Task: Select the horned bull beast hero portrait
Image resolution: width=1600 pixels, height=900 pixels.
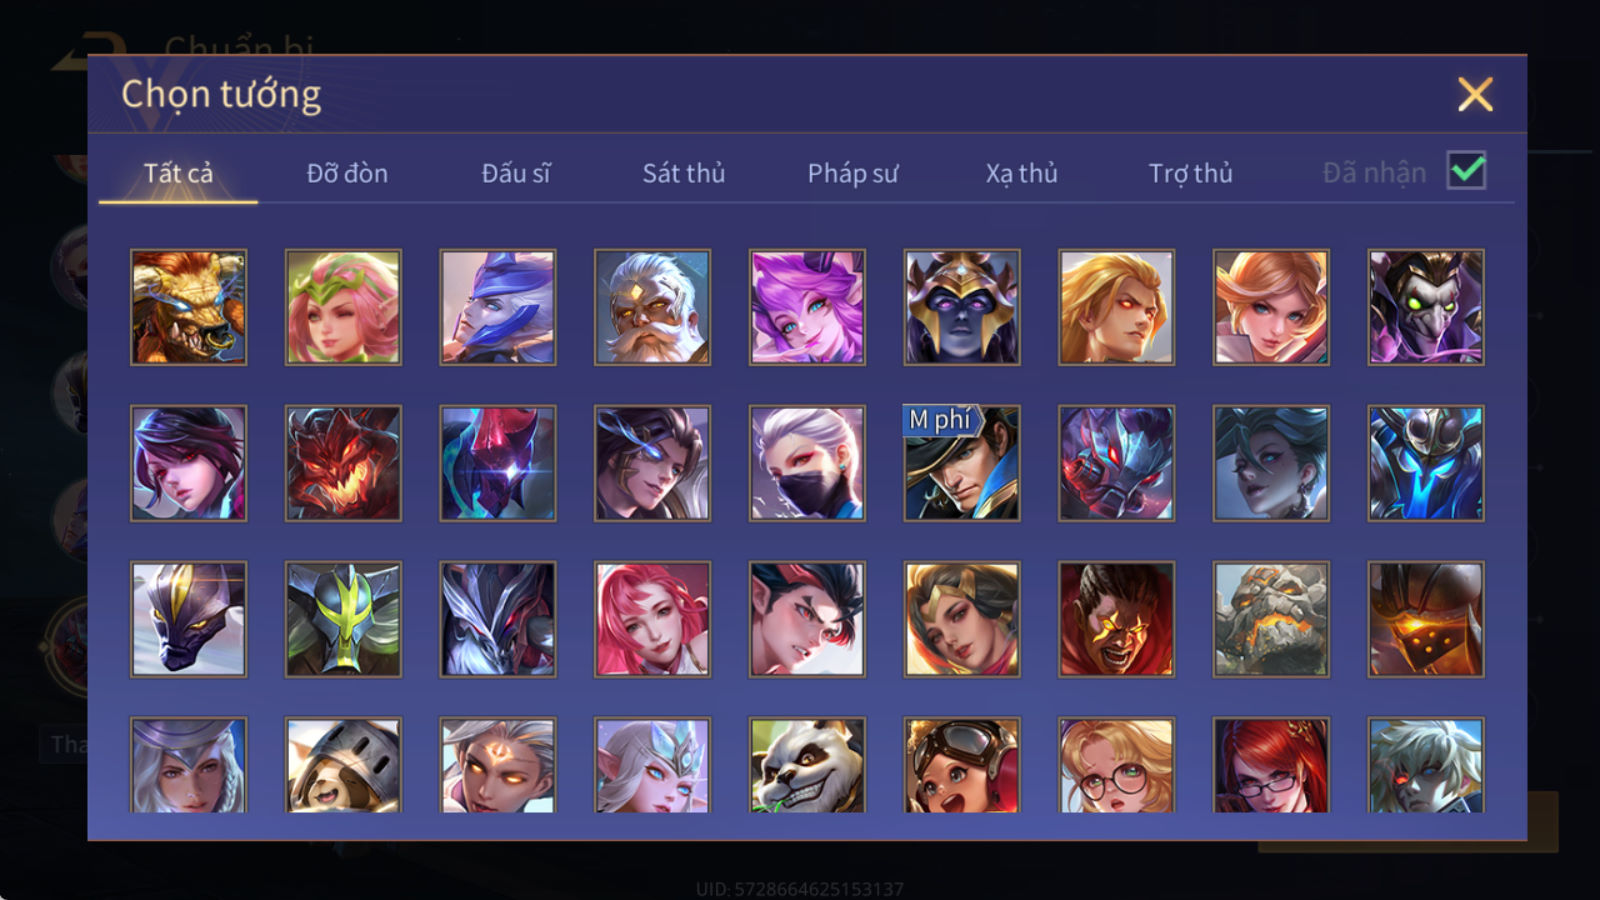Action: 188,307
